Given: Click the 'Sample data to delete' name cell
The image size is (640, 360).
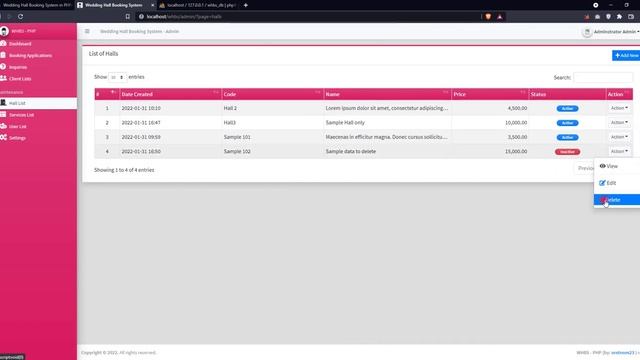Looking at the screenshot, I should [387, 151].
